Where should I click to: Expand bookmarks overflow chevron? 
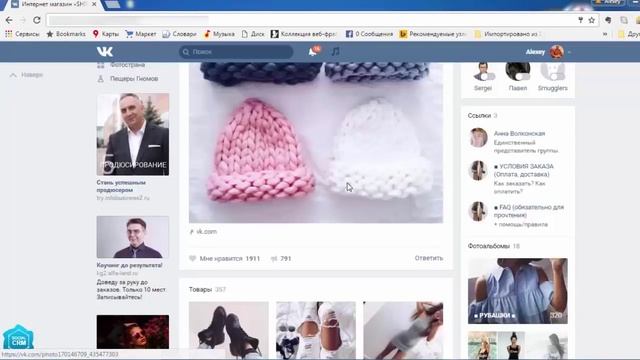click(x=605, y=34)
